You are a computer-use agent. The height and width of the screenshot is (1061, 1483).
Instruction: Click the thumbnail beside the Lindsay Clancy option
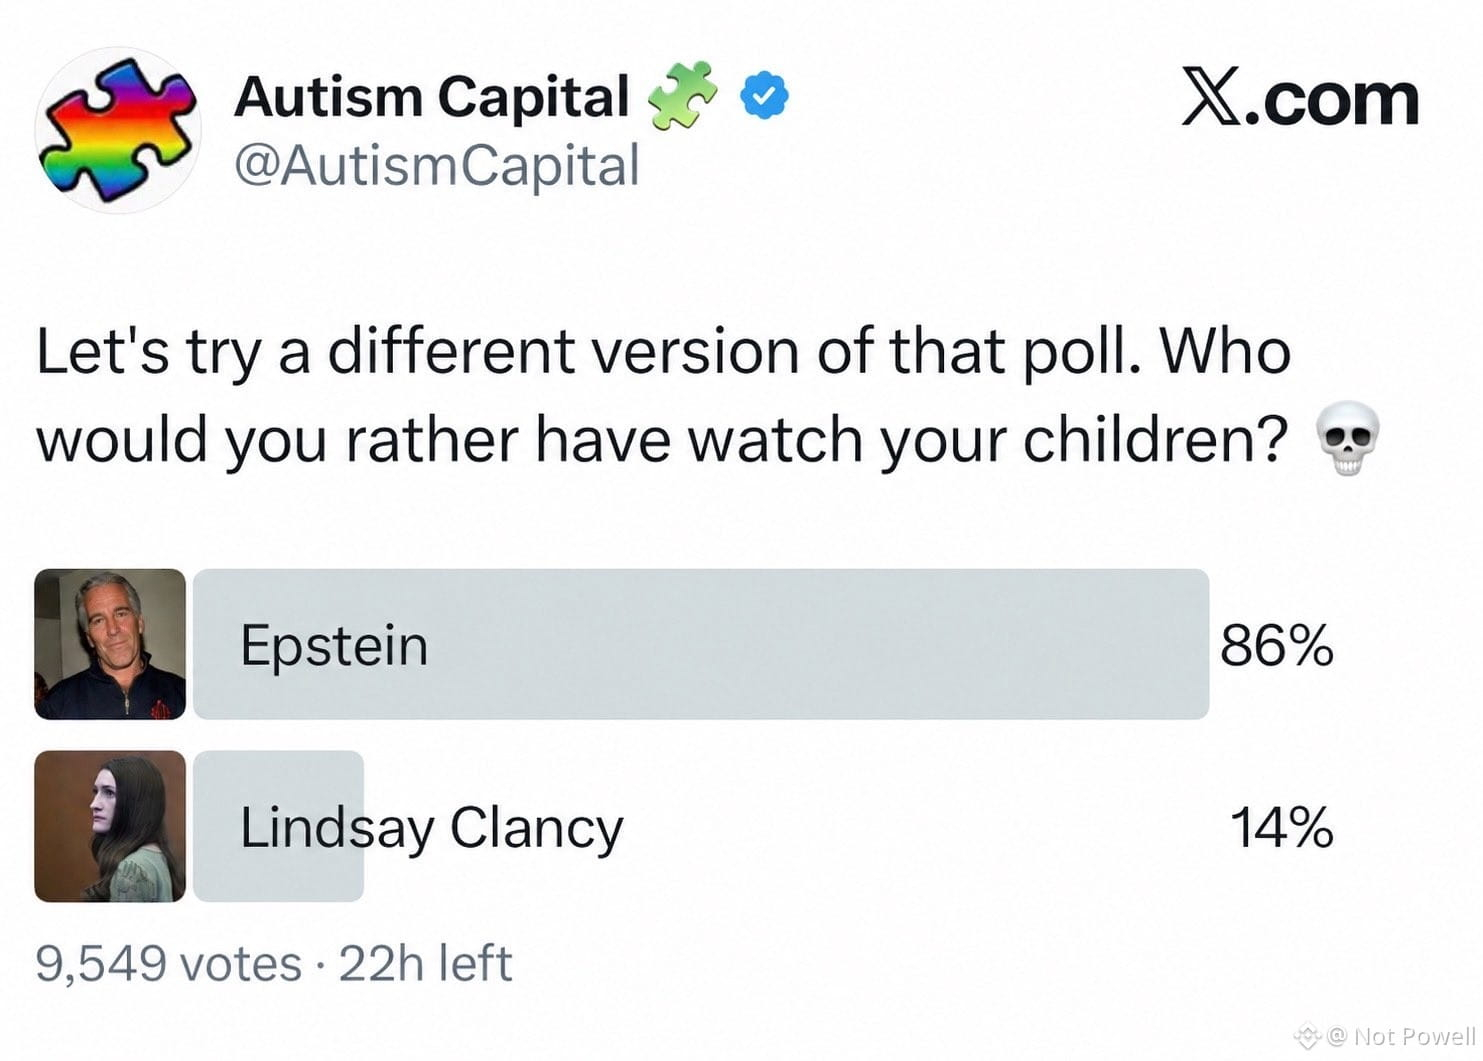110,826
